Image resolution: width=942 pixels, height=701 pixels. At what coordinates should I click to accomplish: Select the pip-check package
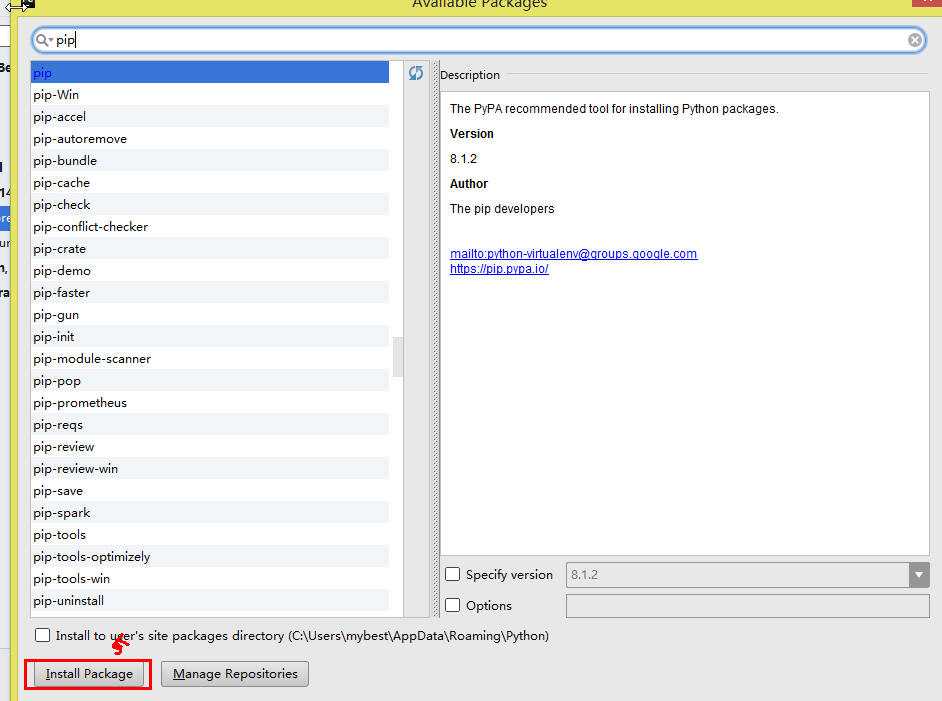(x=210, y=205)
